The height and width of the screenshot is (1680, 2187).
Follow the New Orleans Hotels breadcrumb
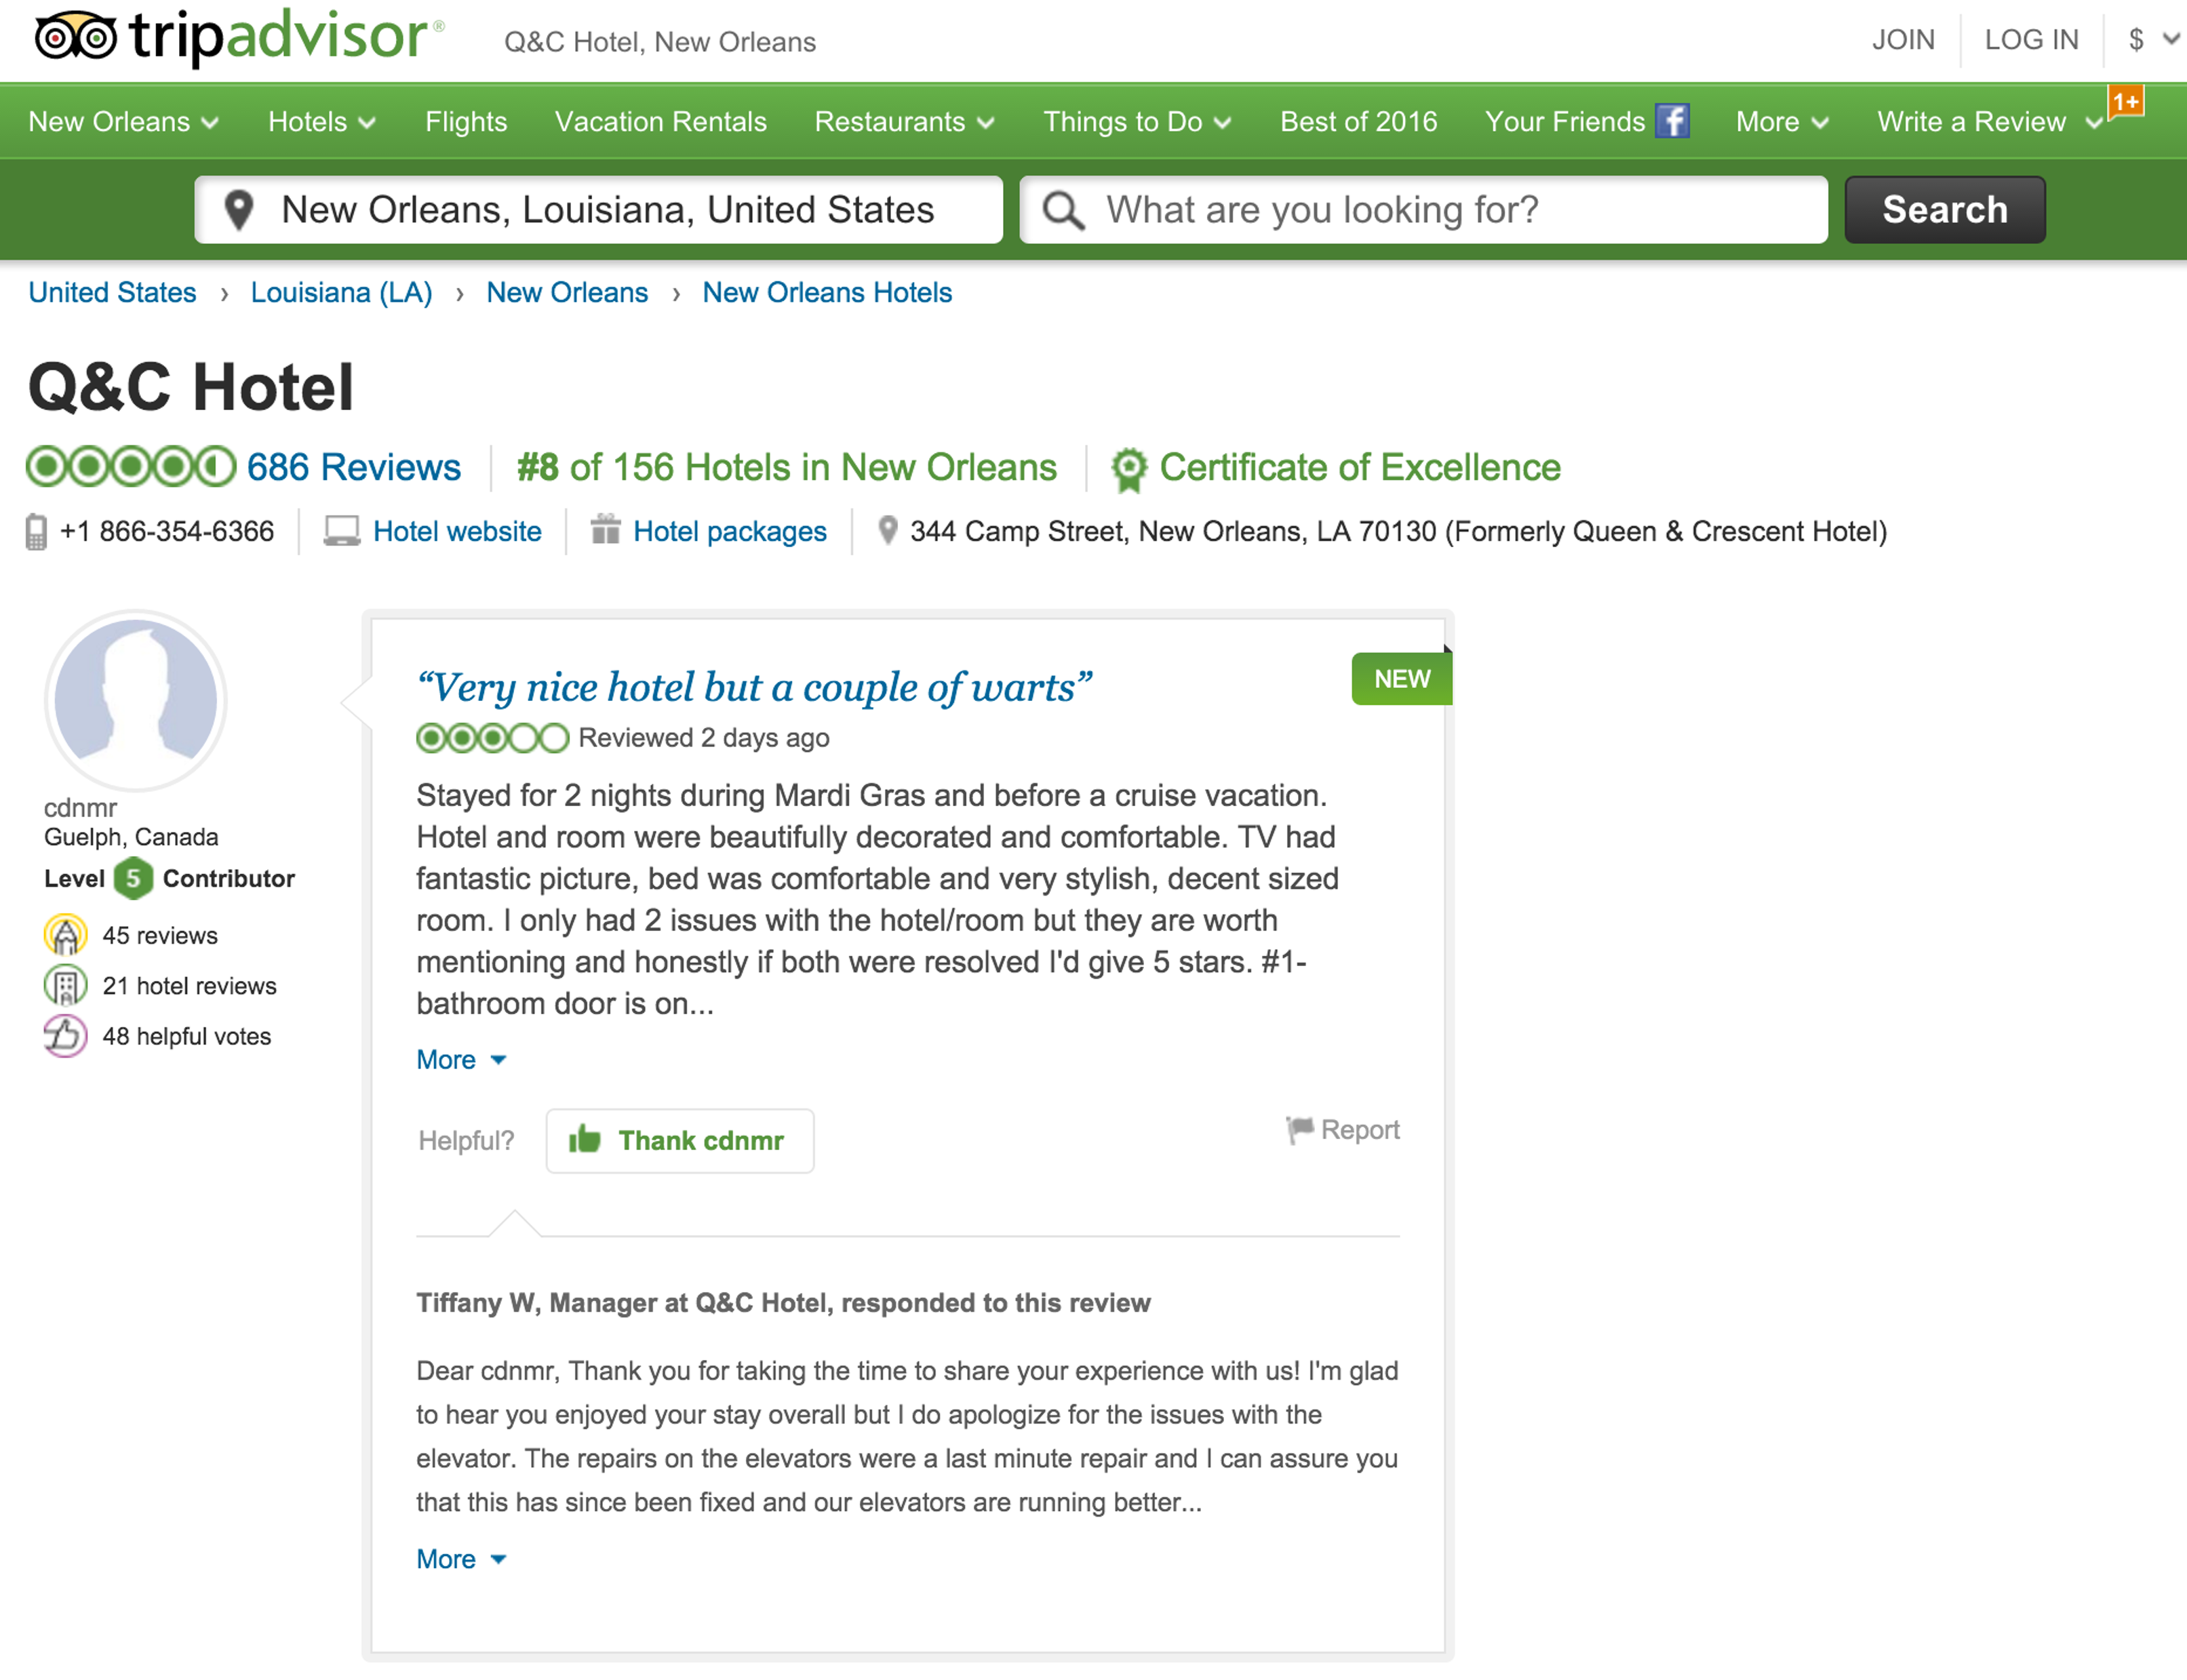[827, 292]
